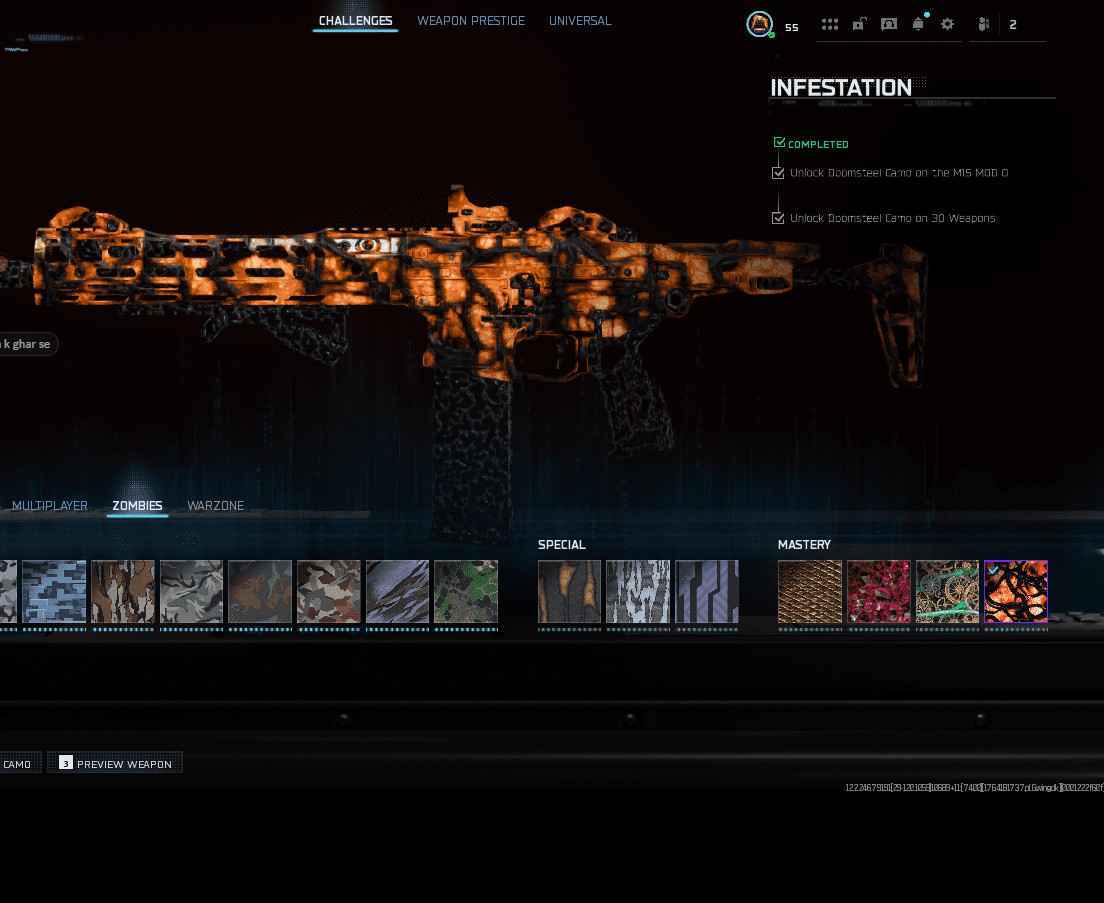Open the settings gear icon
Screen dimensions: 1104x903
coord(948,25)
